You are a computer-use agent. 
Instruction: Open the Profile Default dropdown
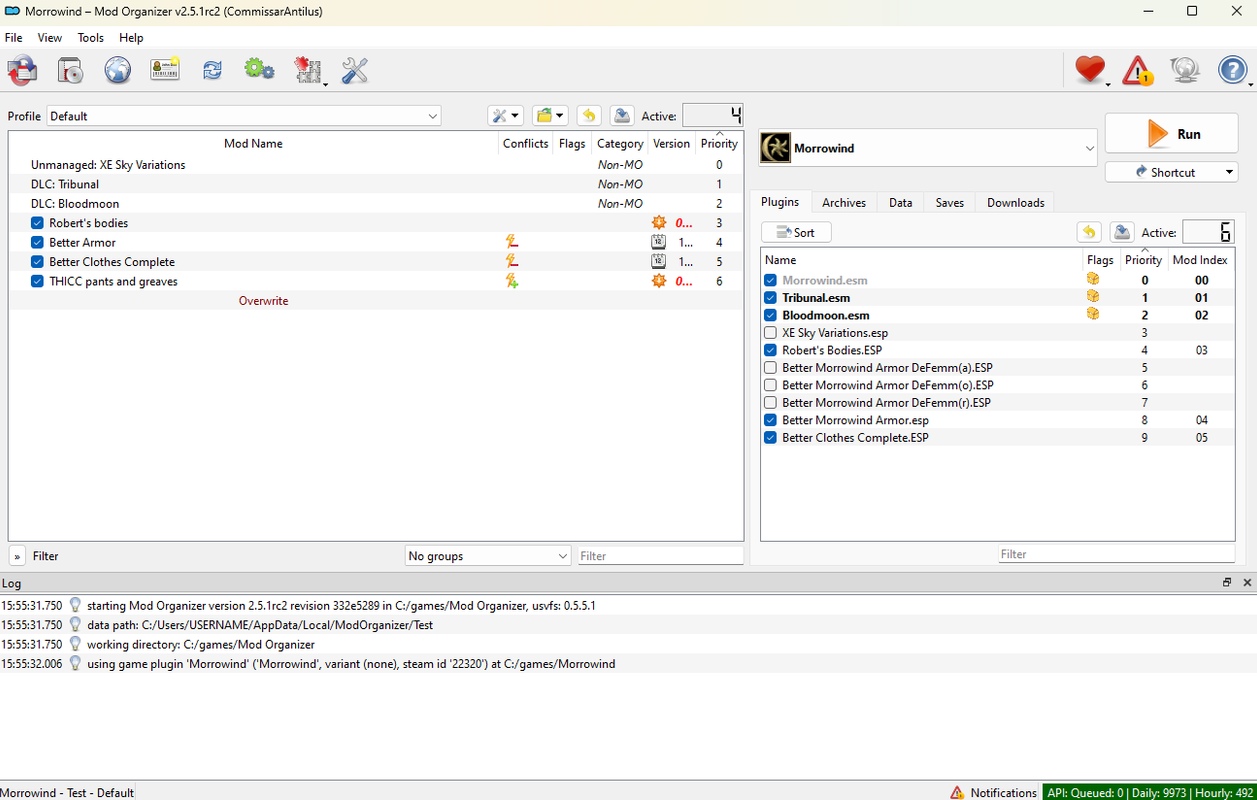click(x=244, y=116)
